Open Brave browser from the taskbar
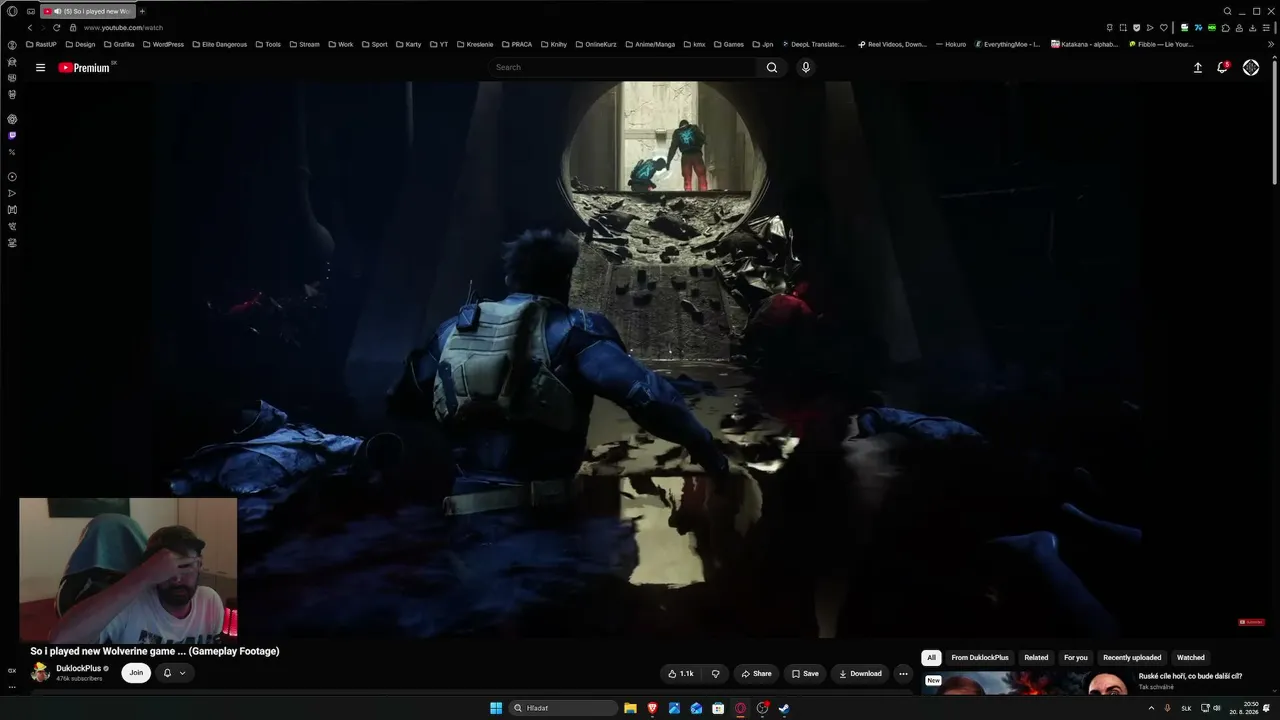The image size is (1280, 720). click(652, 708)
